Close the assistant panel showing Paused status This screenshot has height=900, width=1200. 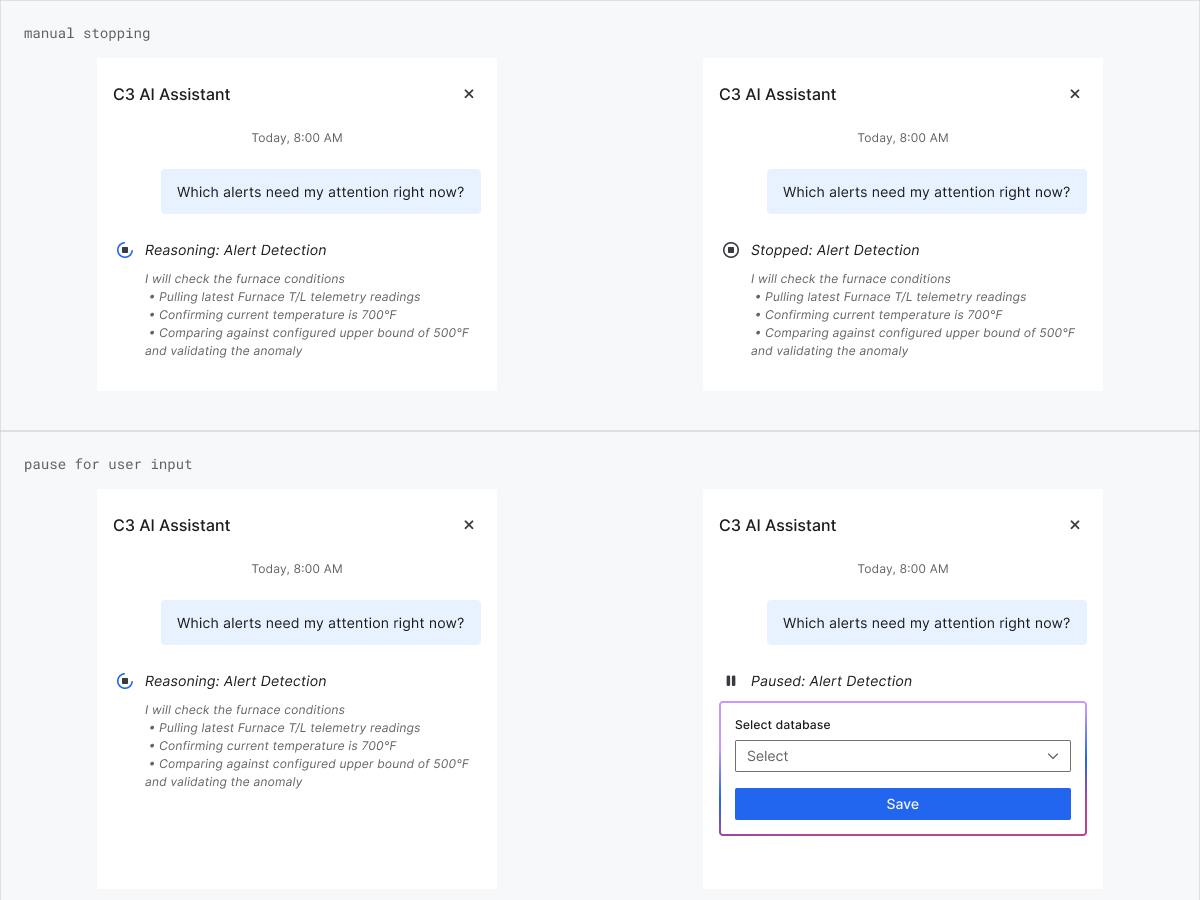pos(1075,525)
